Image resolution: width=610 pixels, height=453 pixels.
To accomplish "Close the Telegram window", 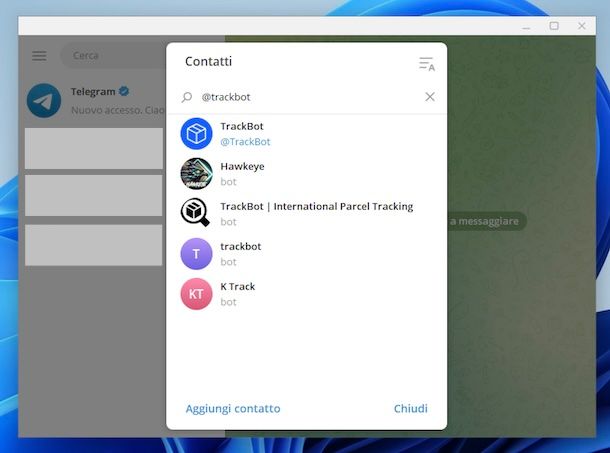I will pos(582,26).
